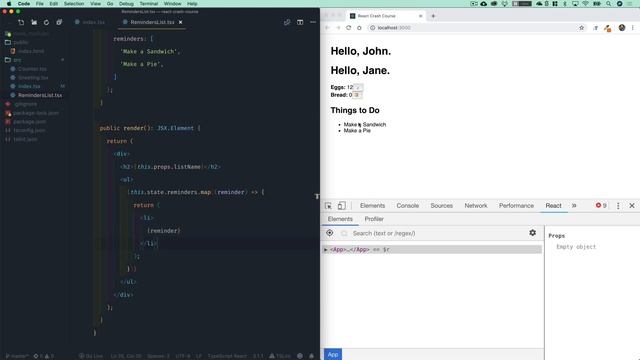Click 'Make a Pie' list item
The height and width of the screenshot is (360, 640).
coord(357,131)
